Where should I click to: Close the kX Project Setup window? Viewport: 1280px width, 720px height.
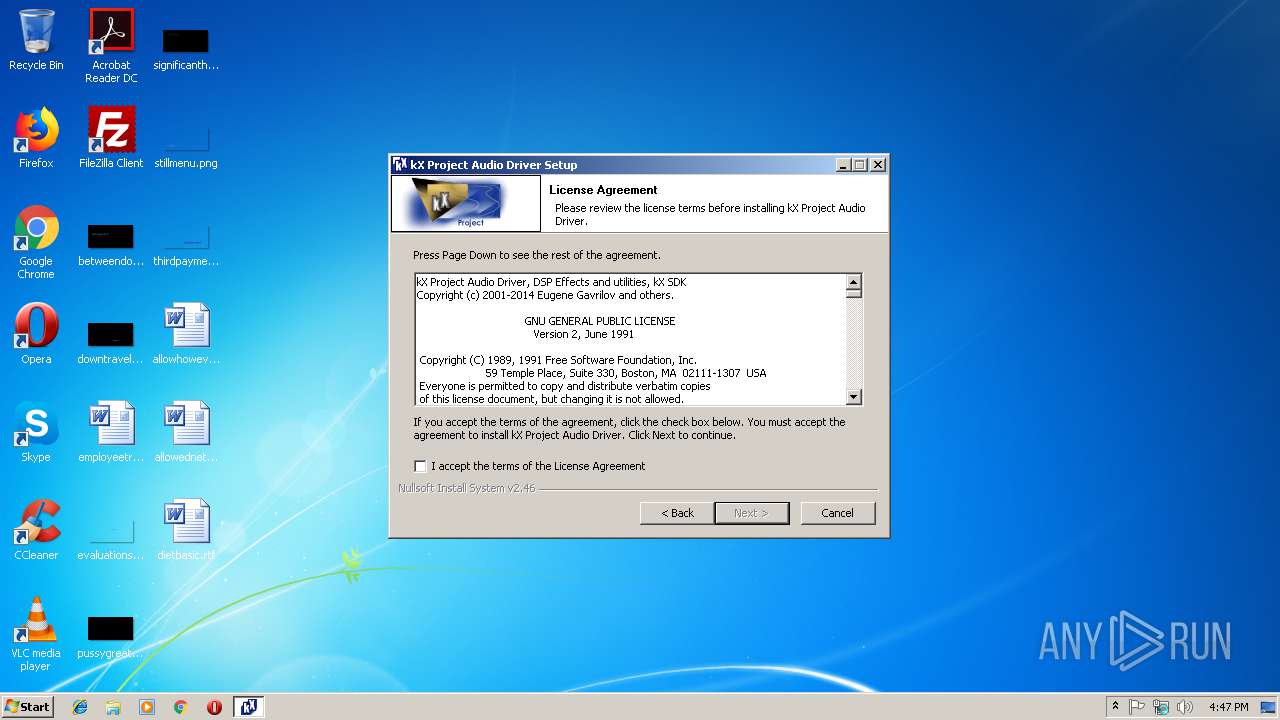[878, 165]
